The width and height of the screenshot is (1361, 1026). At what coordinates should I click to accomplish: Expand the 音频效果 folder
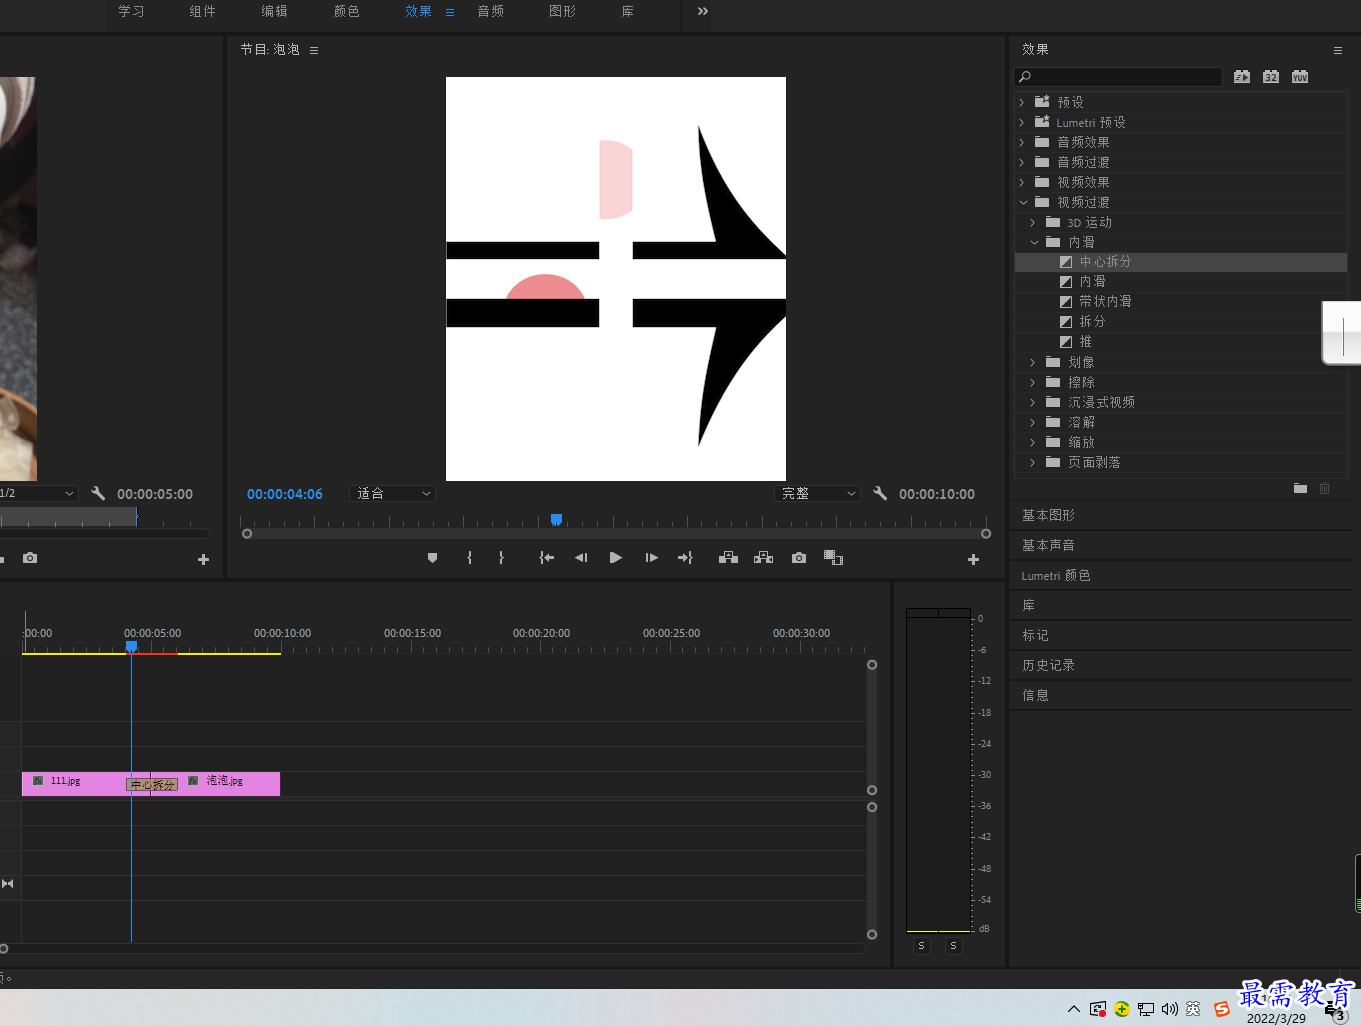tap(1021, 142)
